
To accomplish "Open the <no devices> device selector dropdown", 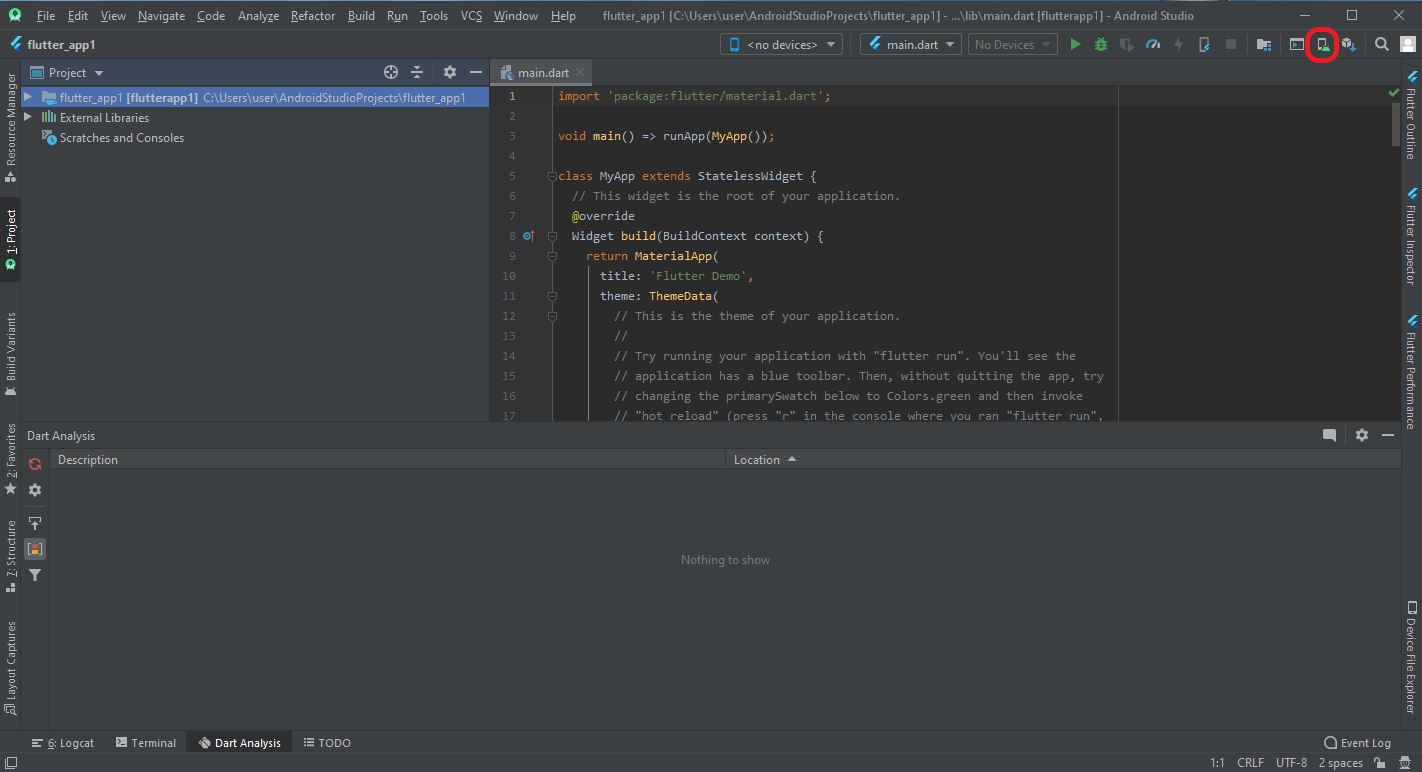I will pos(780,43).
